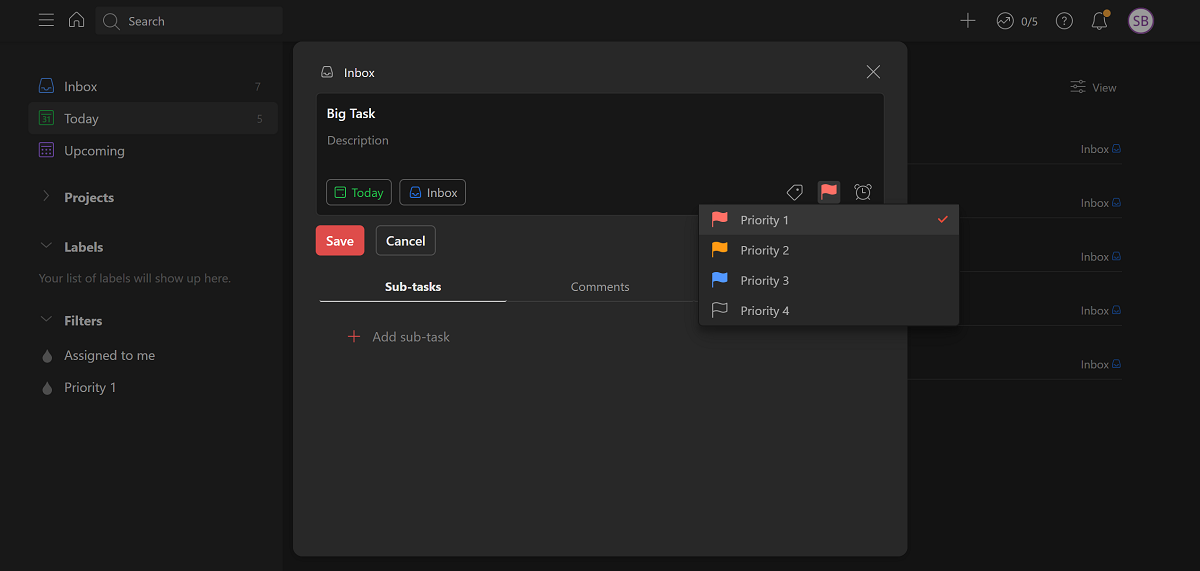Click the No labels placeholder text

[x=135, y=278]
